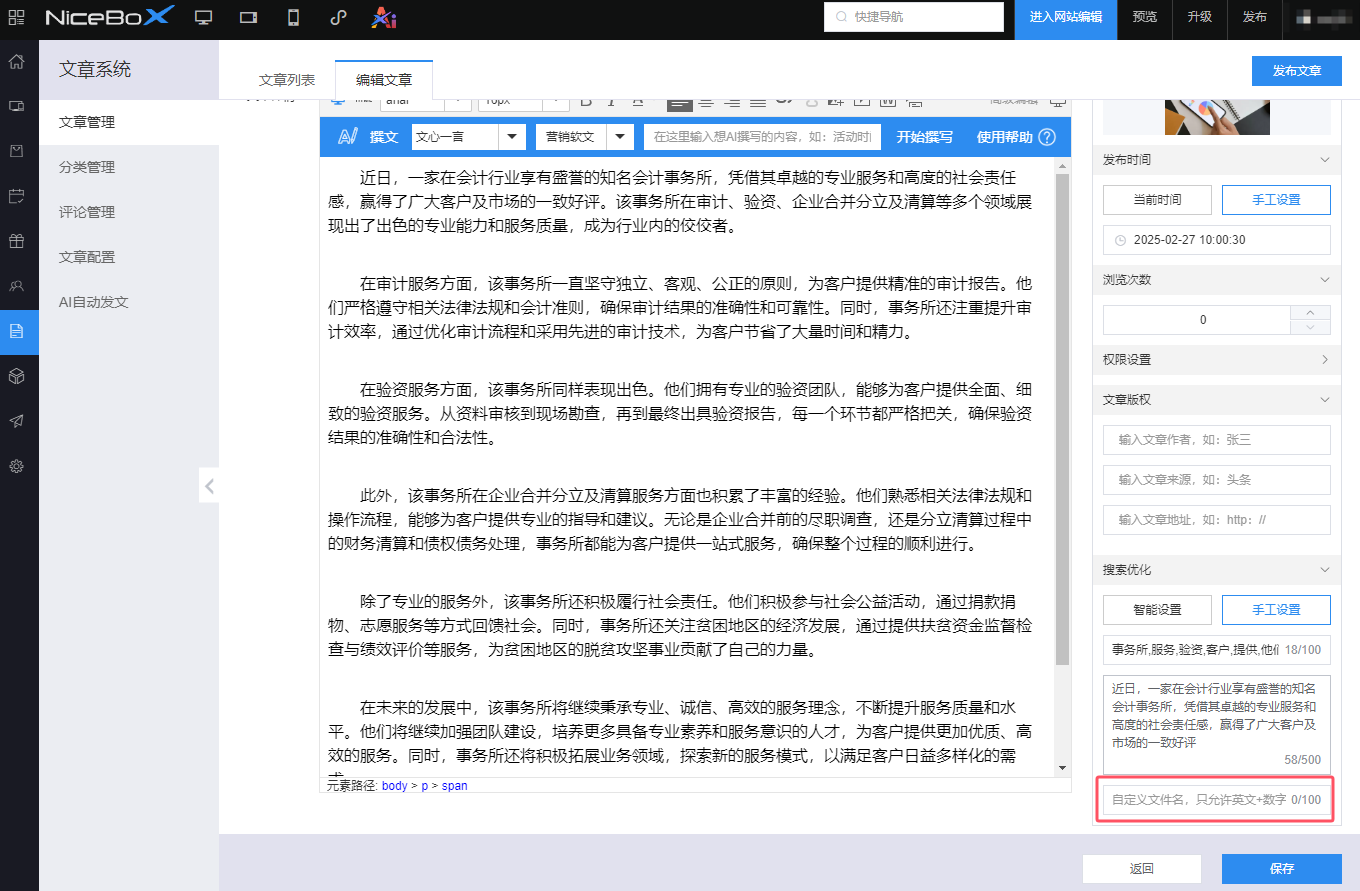The height and width of the screenshot is (891, 1360).
Task: Click the editor scrollbar down arrow
Action: [x=1063, y=768]
